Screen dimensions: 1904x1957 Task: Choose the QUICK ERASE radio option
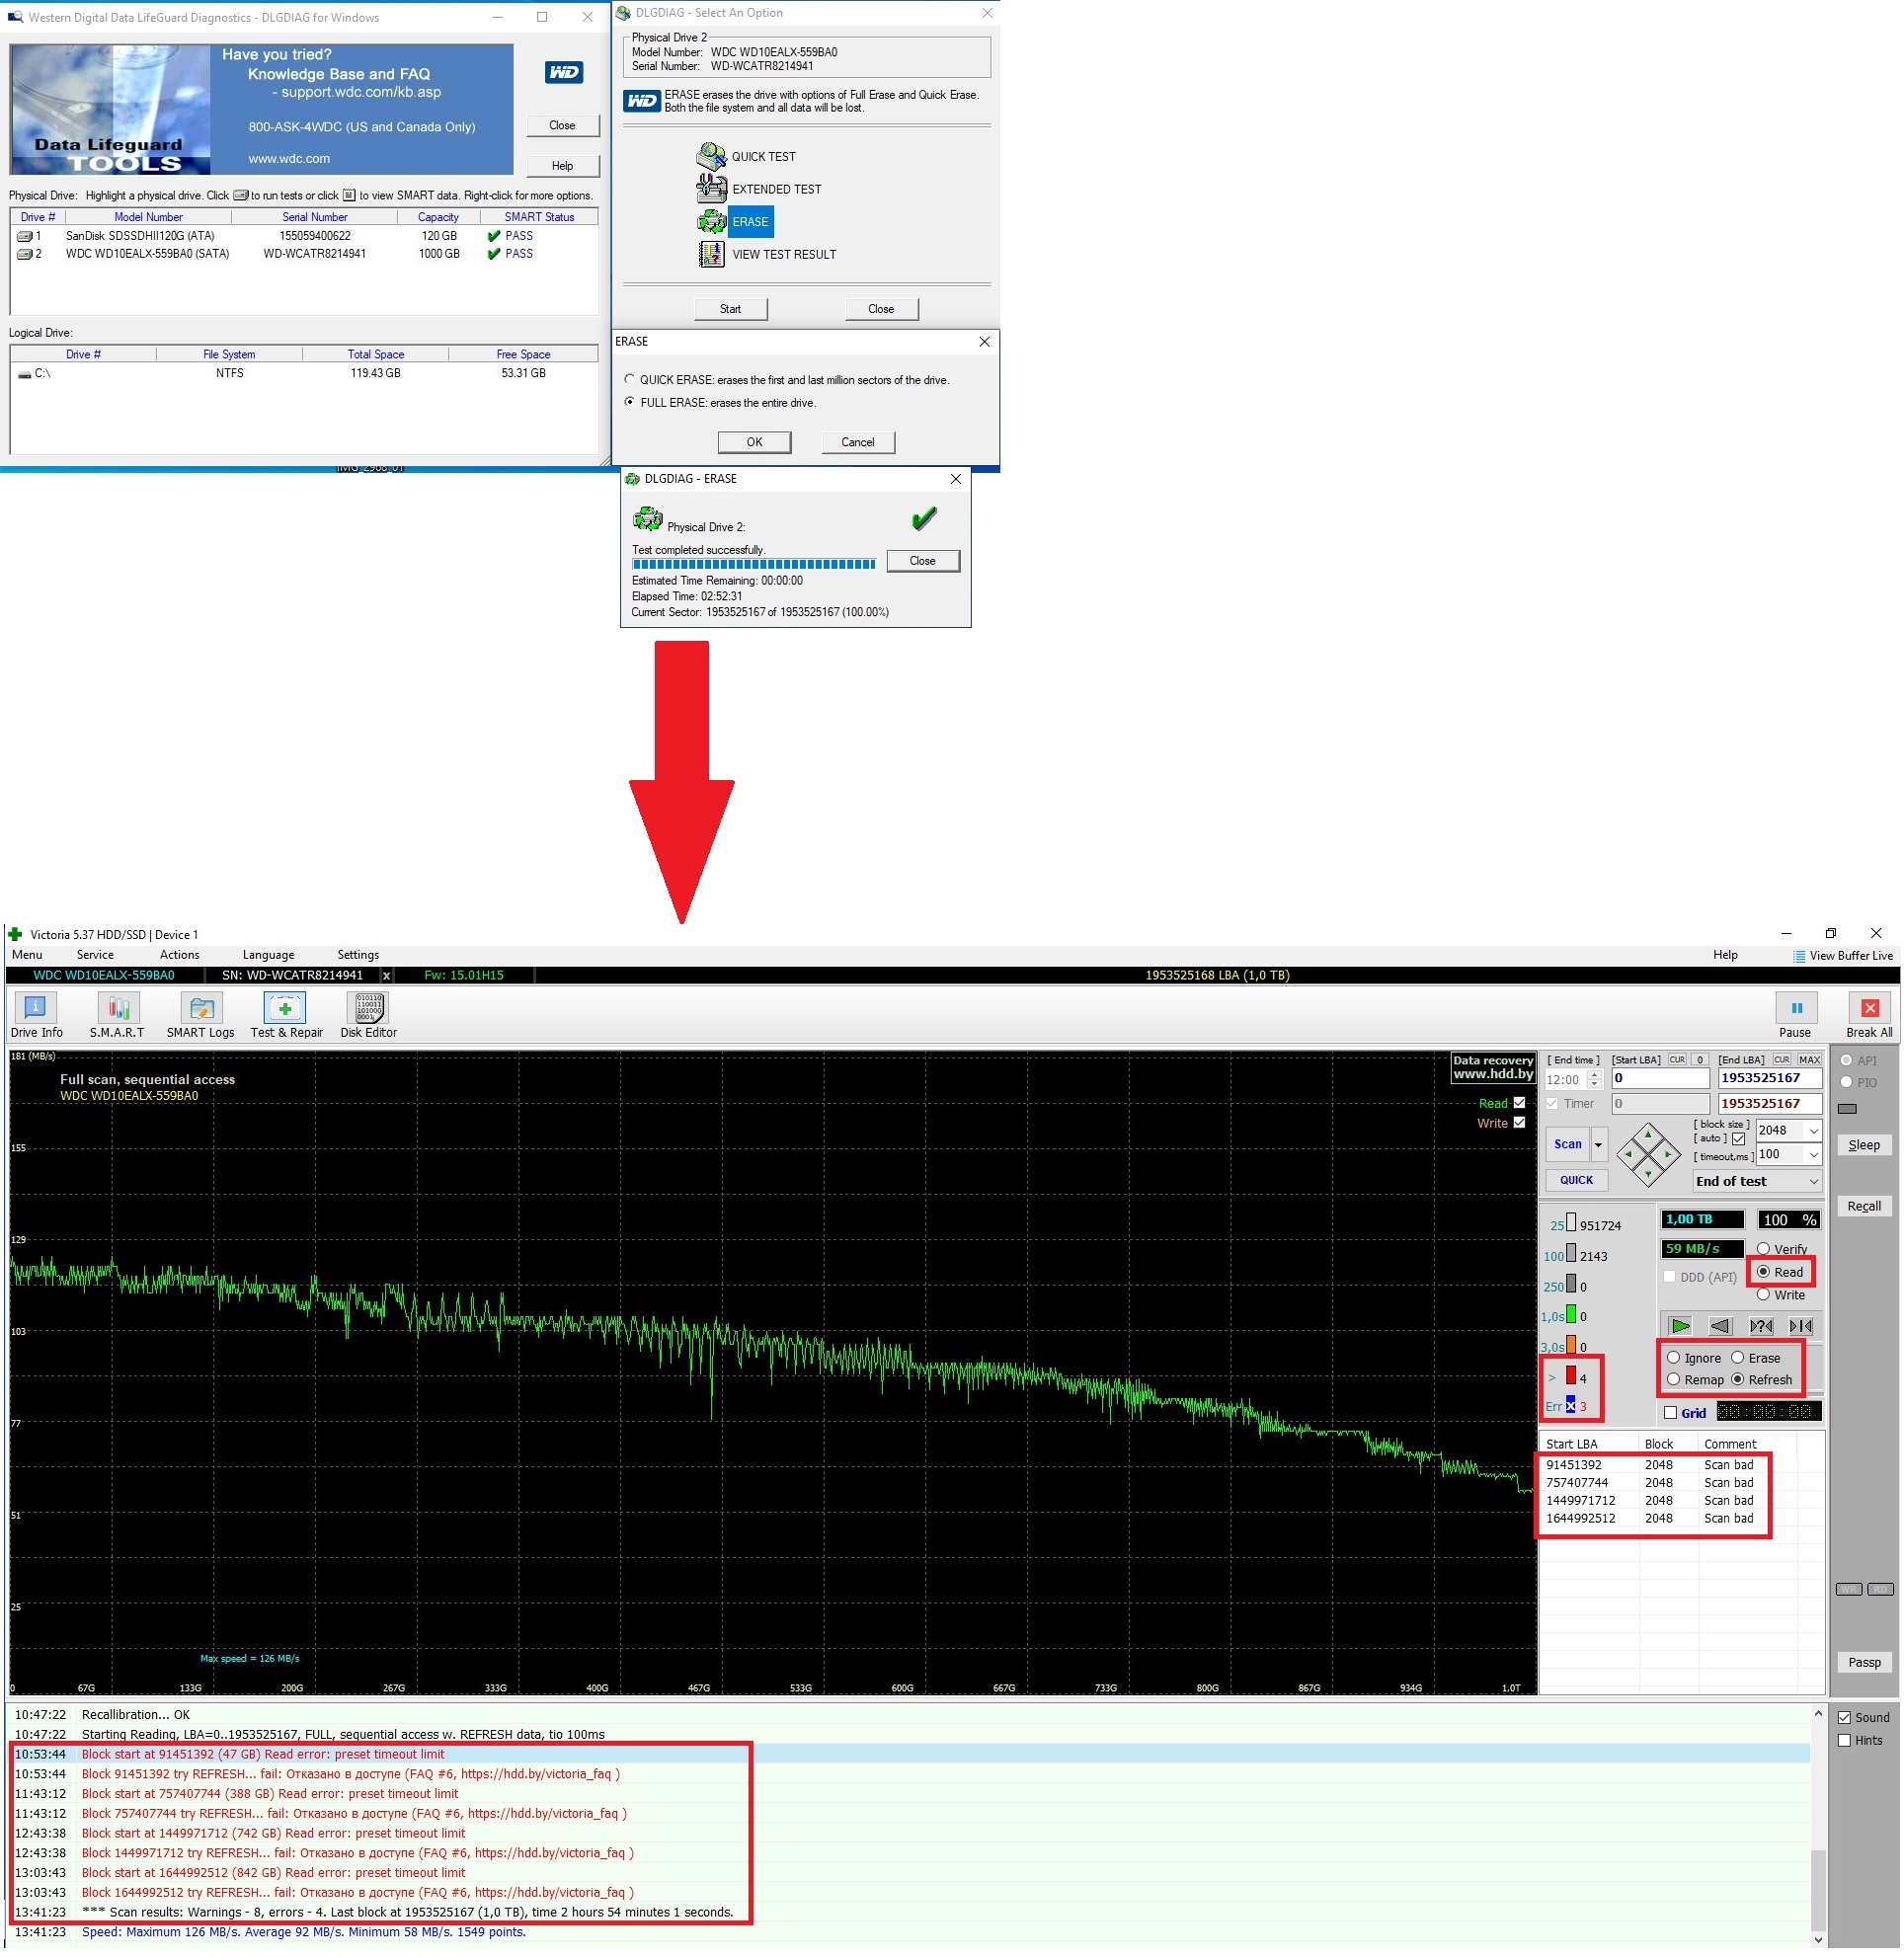click(629, 380)
